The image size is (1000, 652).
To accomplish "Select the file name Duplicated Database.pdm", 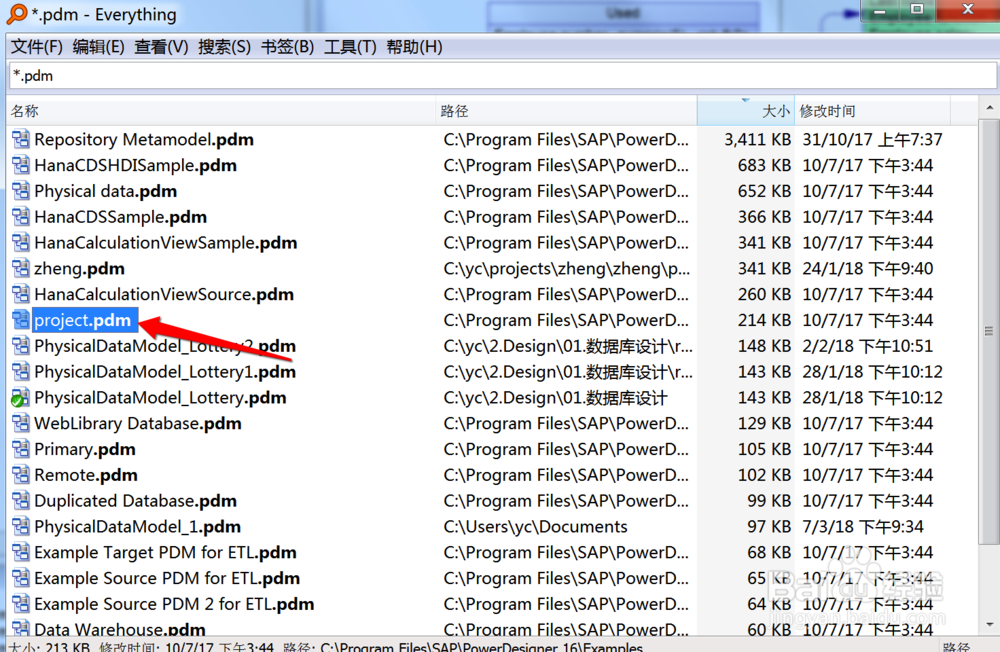I will (x=135, y=501).
